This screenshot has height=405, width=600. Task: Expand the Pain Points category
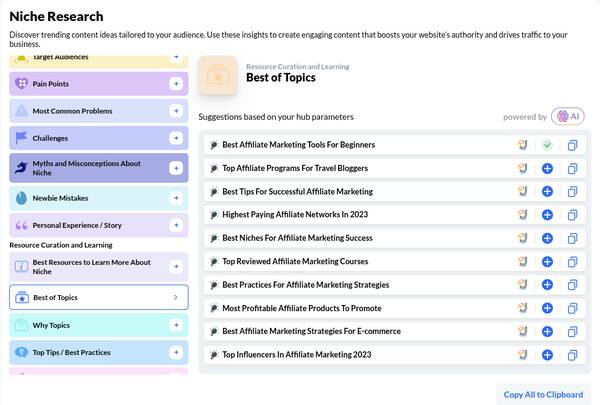pyautogui.click(x=176, y=84)
